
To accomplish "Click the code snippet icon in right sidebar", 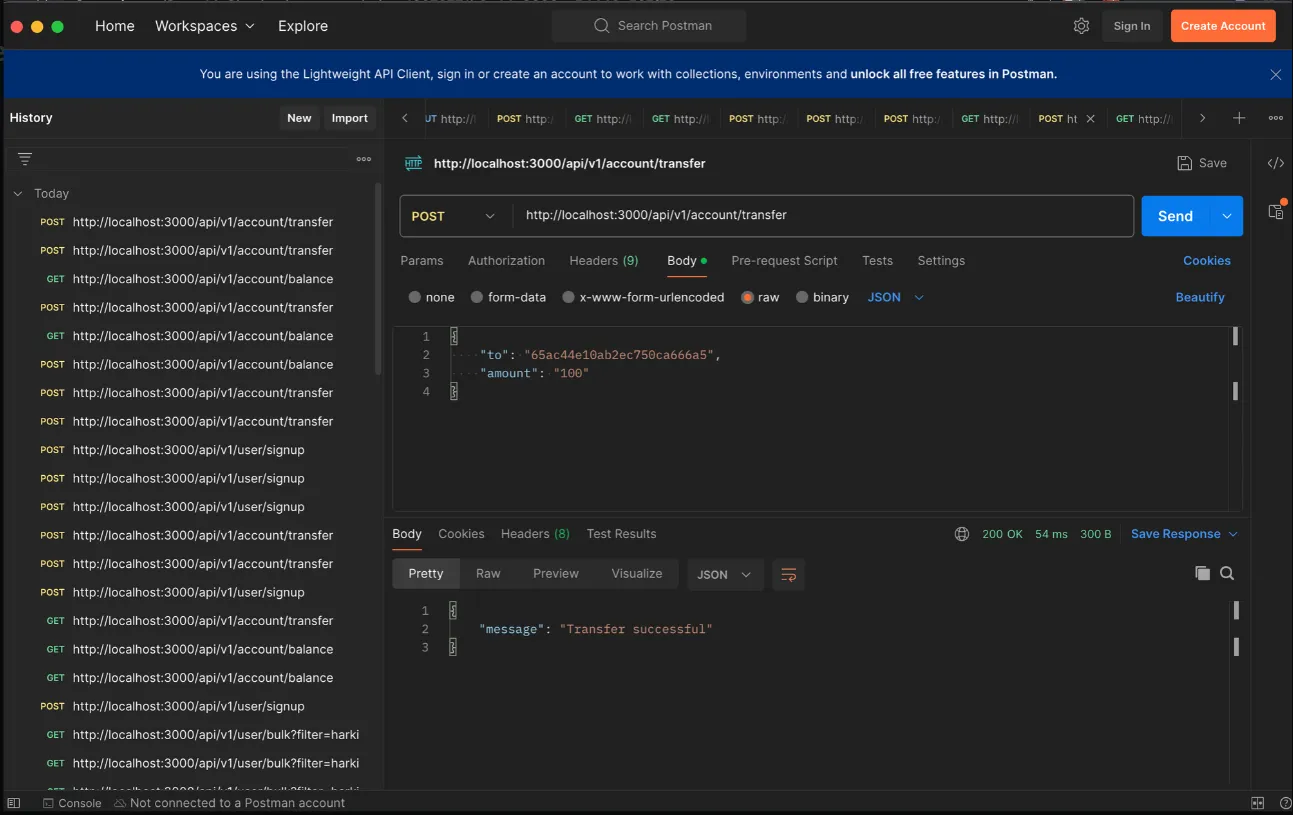I will point(1275,163).
